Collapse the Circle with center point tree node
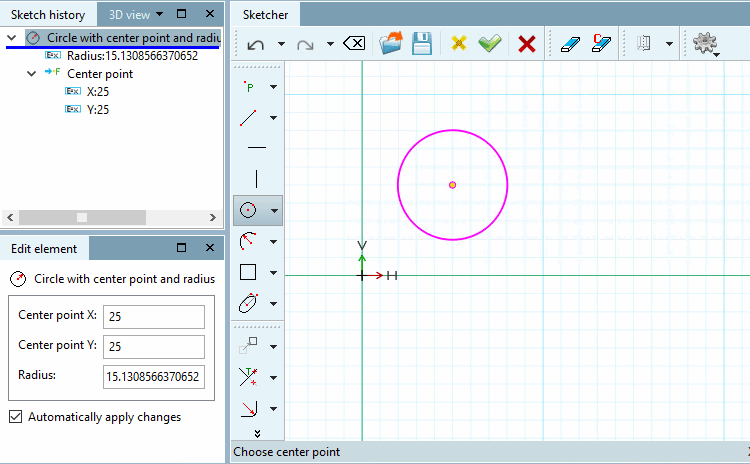 tap(12, 37)
